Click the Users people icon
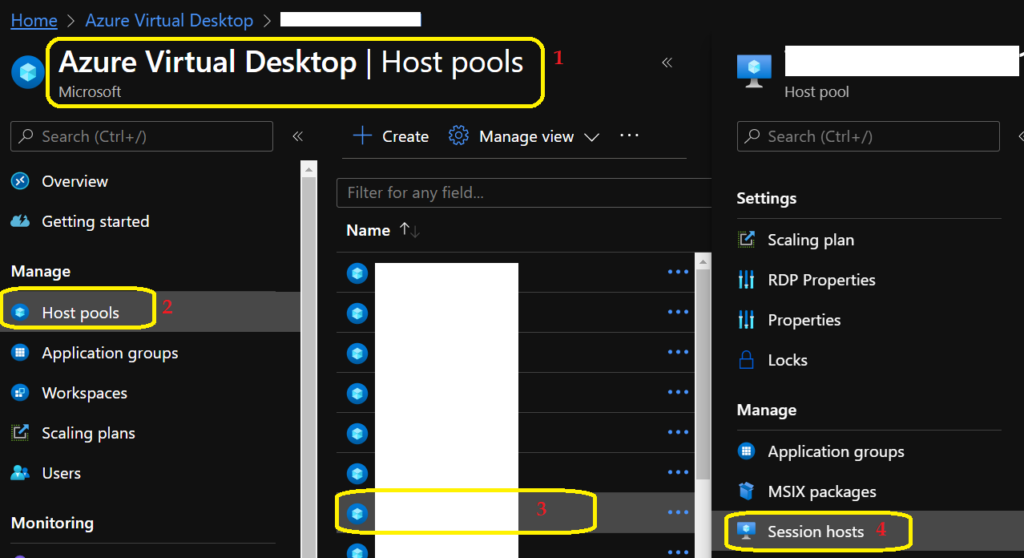This screenshot has width=1024, height=558. 20,473
